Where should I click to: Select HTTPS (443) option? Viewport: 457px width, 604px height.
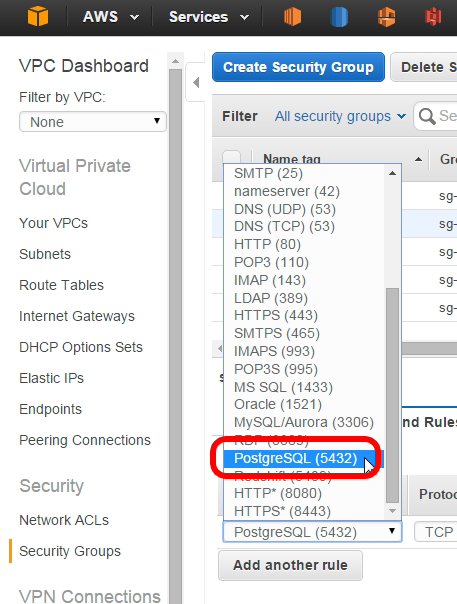305,315
